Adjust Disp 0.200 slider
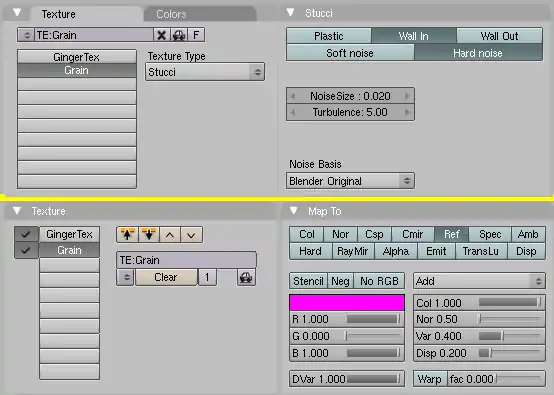Screen dimensions: 554x395 479,353
